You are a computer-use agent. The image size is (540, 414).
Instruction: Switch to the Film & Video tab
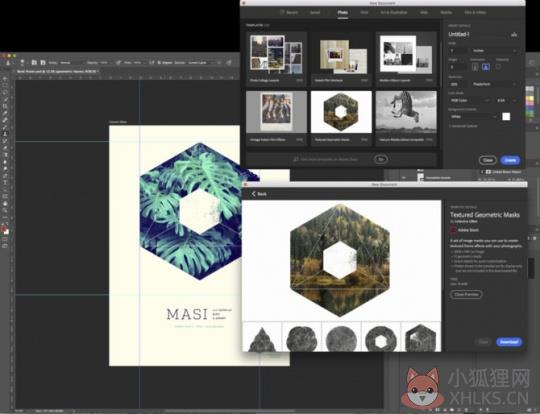(x=475, y=12)
